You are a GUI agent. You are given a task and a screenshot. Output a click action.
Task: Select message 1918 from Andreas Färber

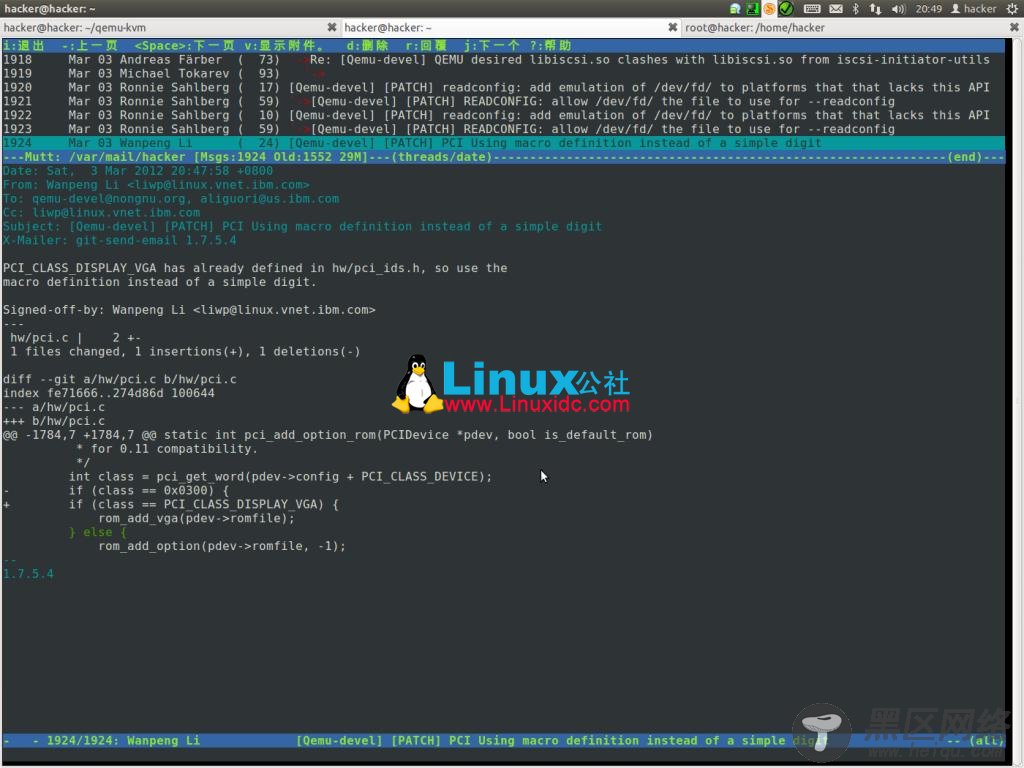(503, 59)
